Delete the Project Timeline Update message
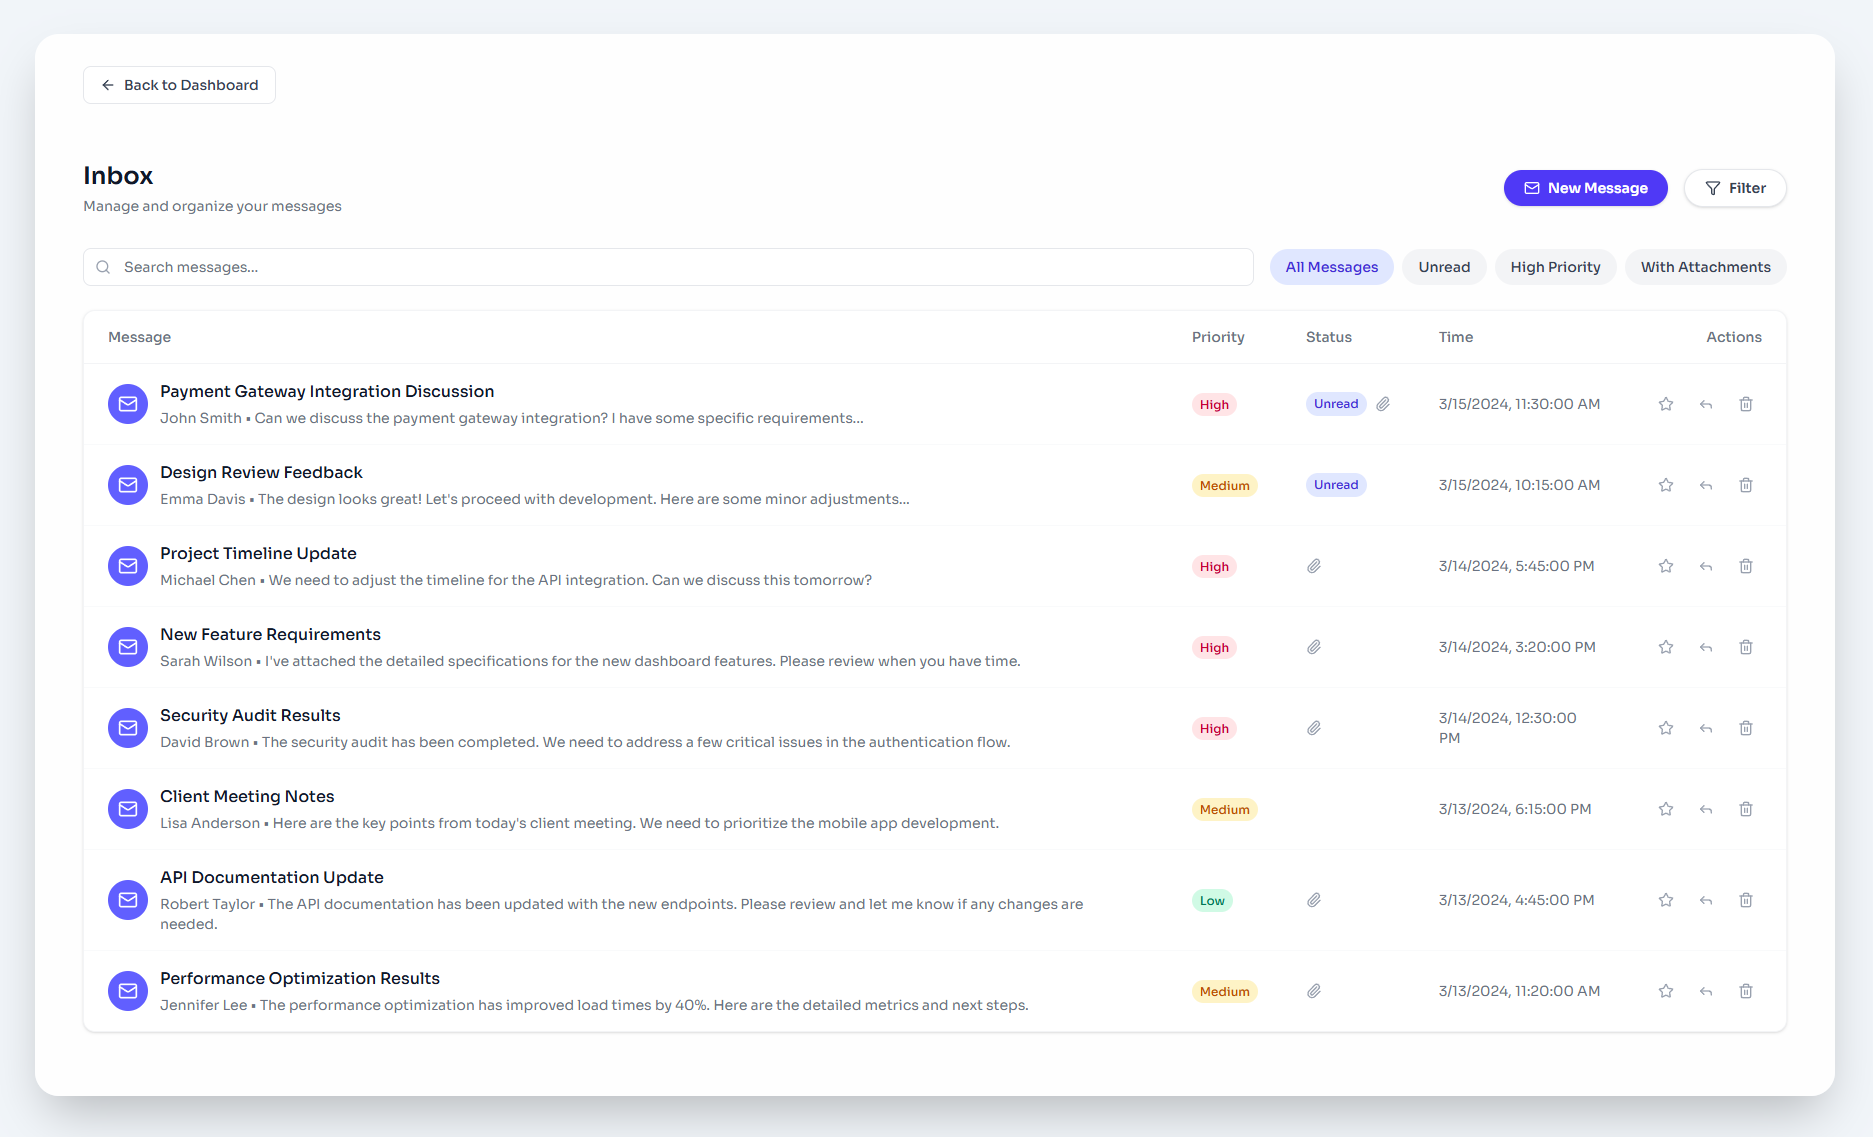Viewport: 1873px width, 1137px height. tap(1746, 566)
